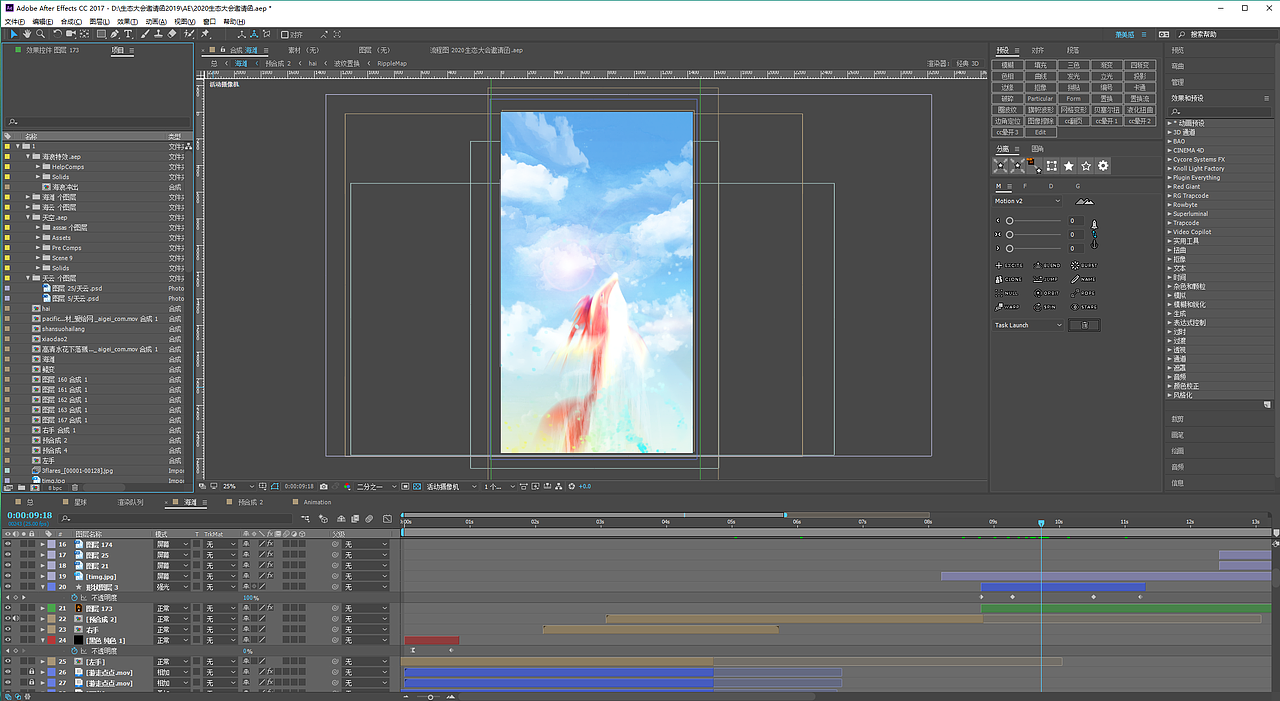Toggle visibility of layer 23 右手

[x=8, y=630]
